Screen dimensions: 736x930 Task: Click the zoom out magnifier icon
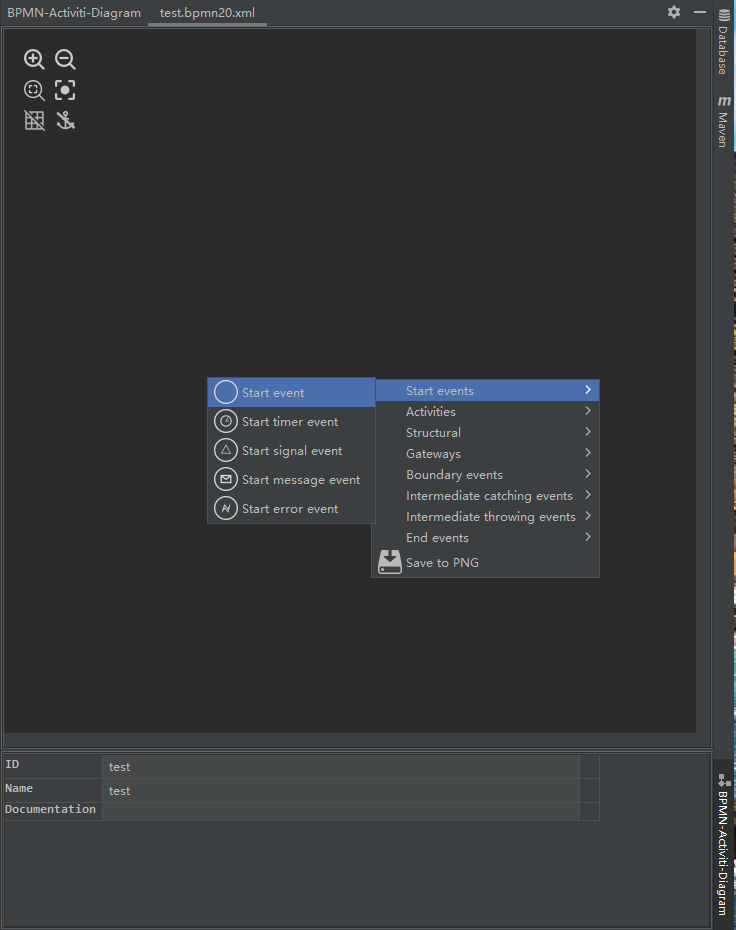[x=65, y=59]
